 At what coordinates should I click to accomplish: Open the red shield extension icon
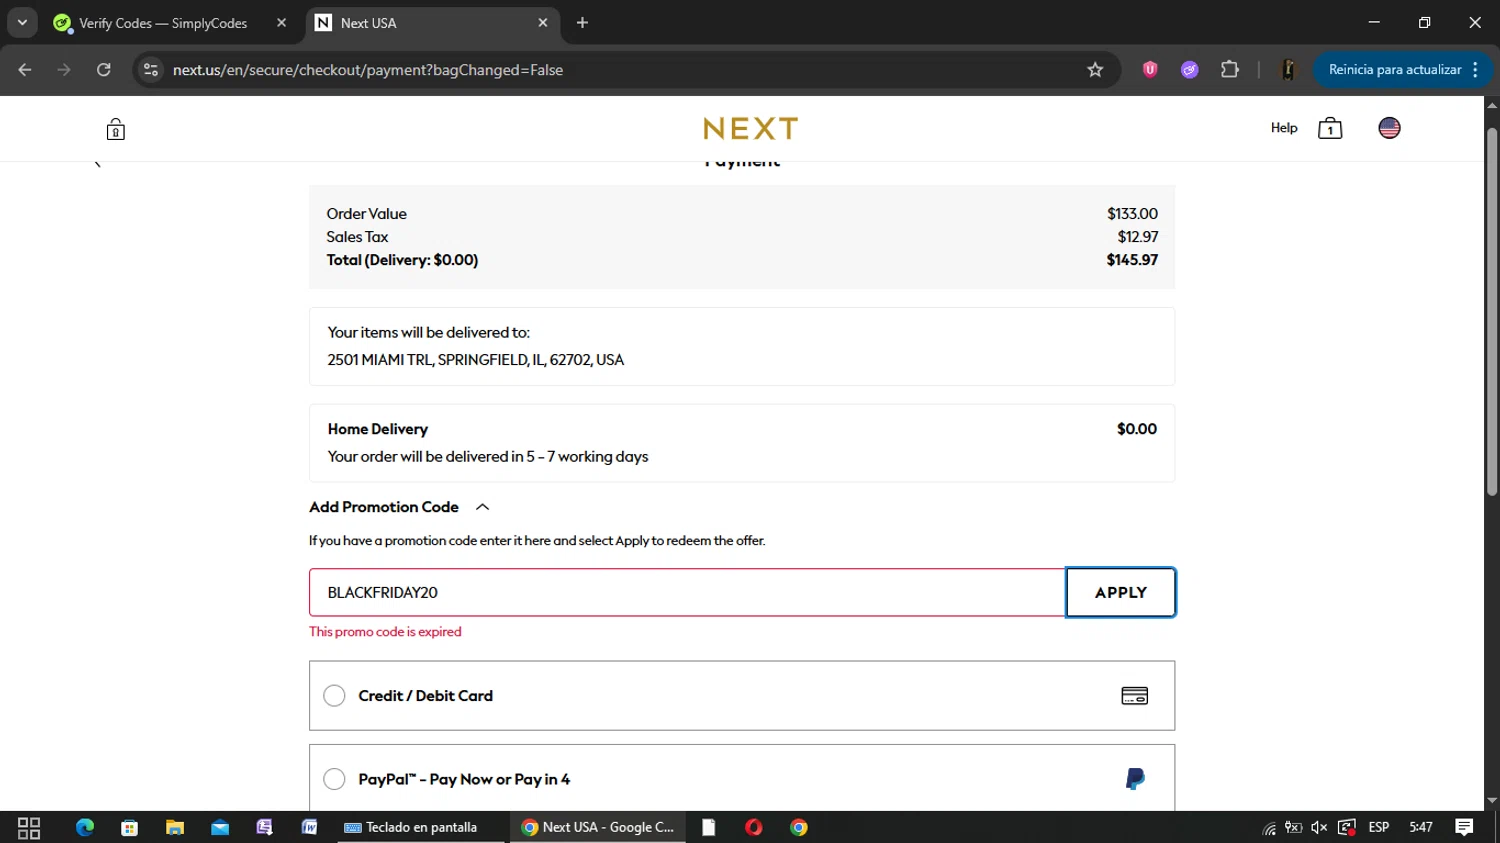point(1150,70)
